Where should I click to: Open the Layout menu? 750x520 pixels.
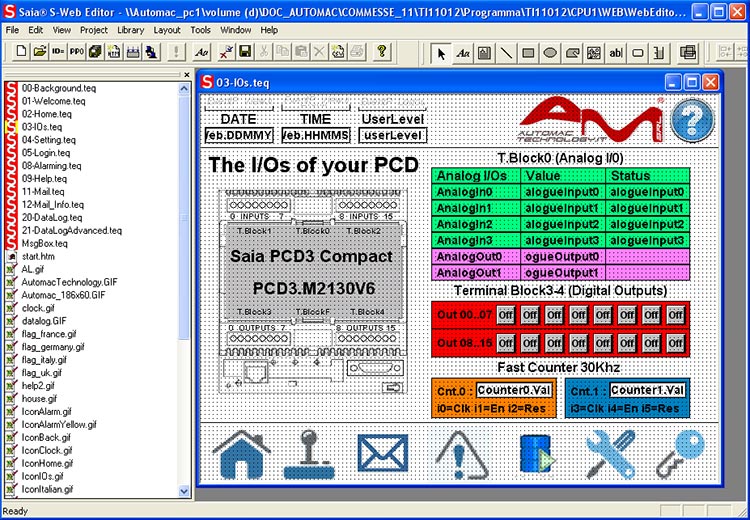coord(167,30)
